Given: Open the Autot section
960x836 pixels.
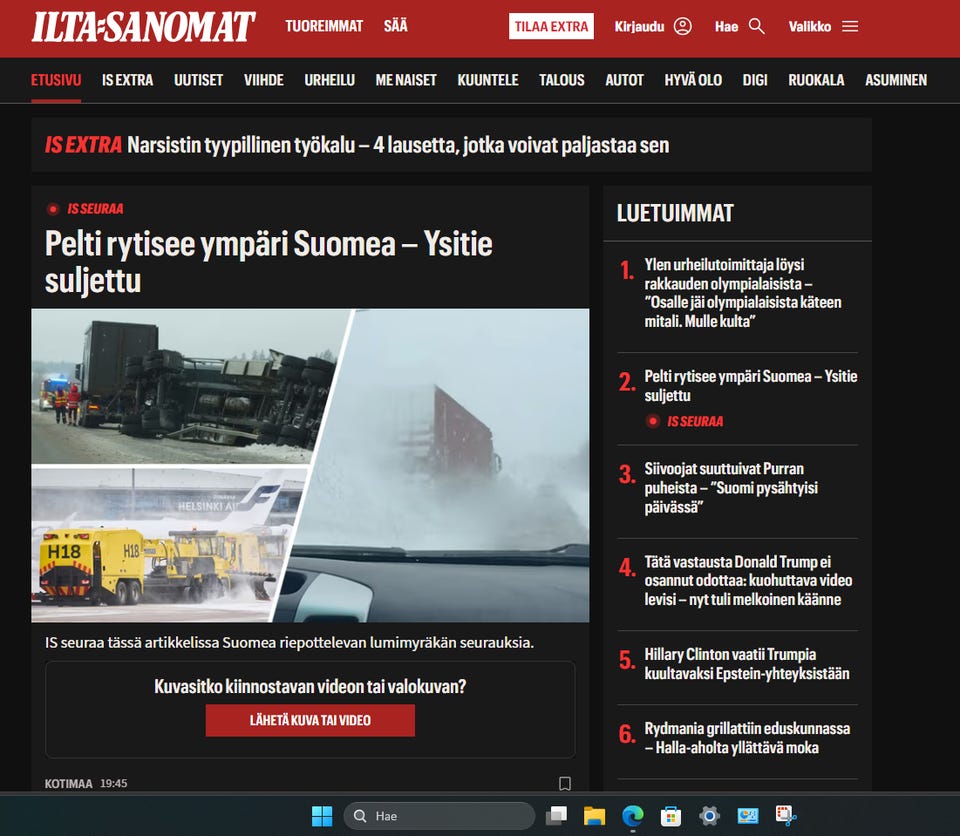Looking at the screenshot, I should coord(624,80).
